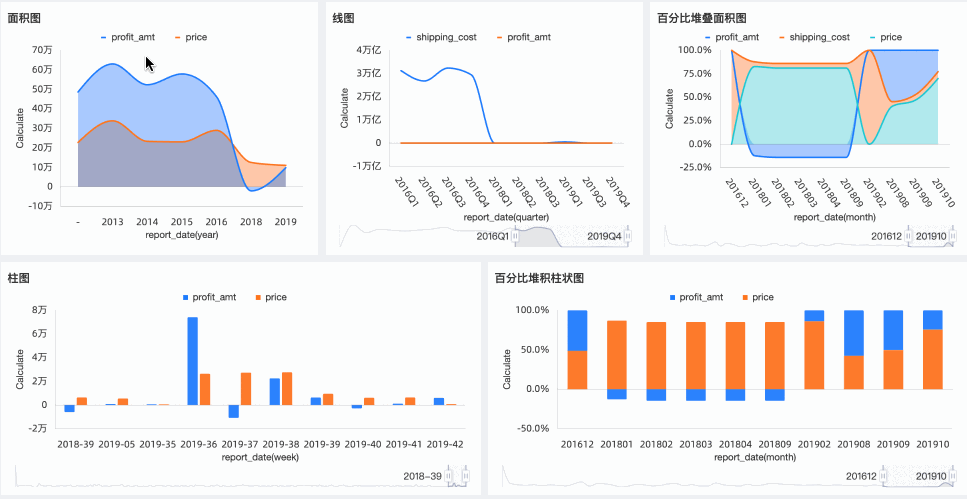Click right handle of 柱图 range slider
Viewport: 967px width, 499px height.
[x=466, y=476]
